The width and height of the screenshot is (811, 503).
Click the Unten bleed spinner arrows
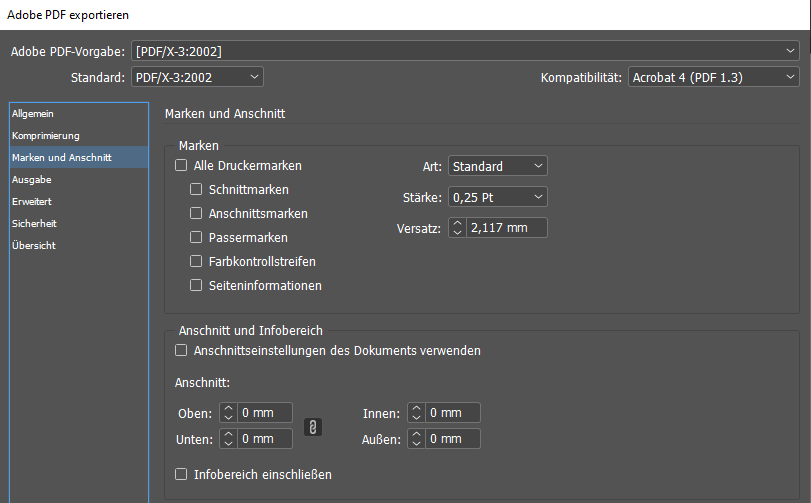click(x=228, y=439)
